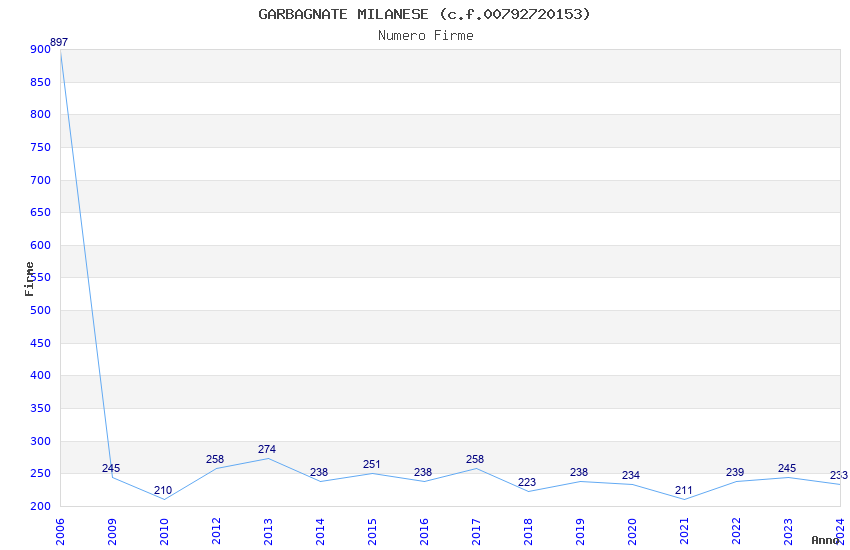The width and height of the screenshot is (850, 550).
Task: Select the 2024 year label on x-axis
Action: click(840, 532)
